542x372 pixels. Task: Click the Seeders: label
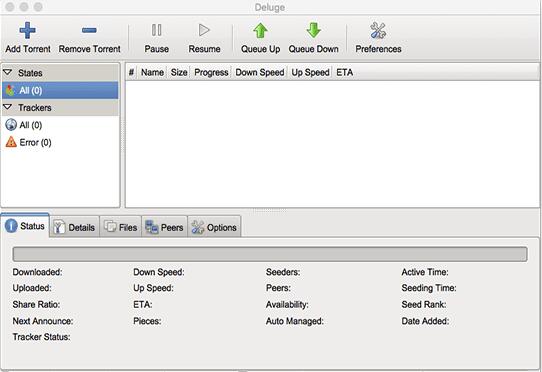(x=283, y=272)
